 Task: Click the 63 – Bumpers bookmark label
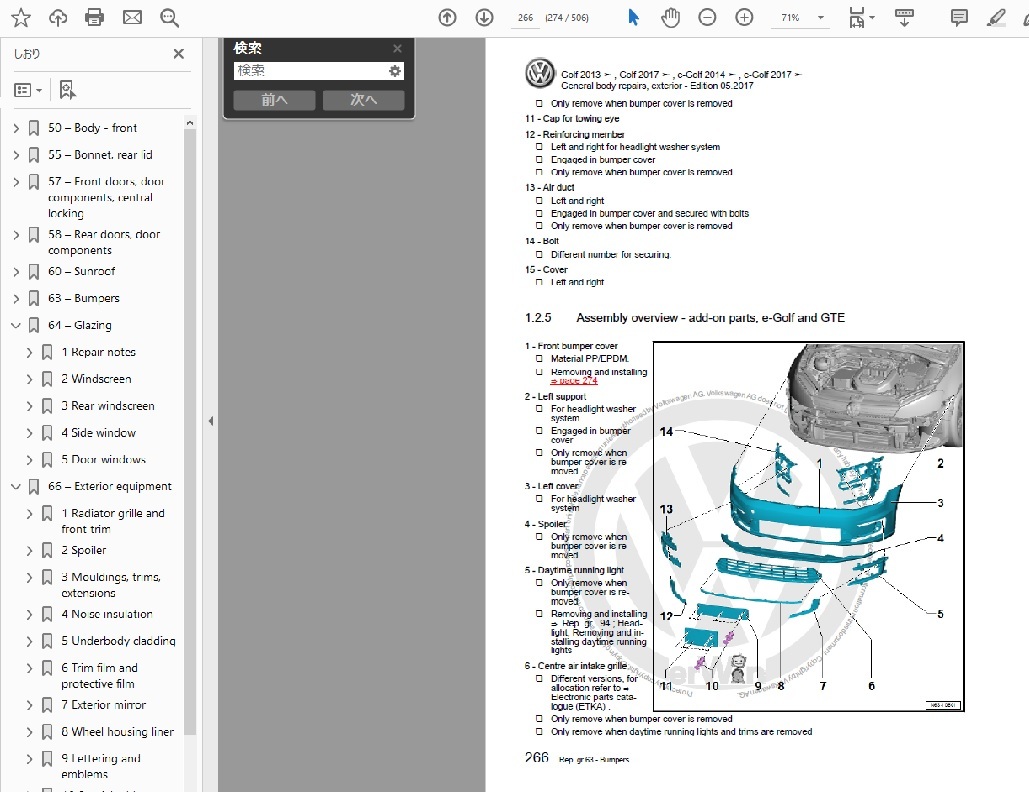tap(83, 298)
